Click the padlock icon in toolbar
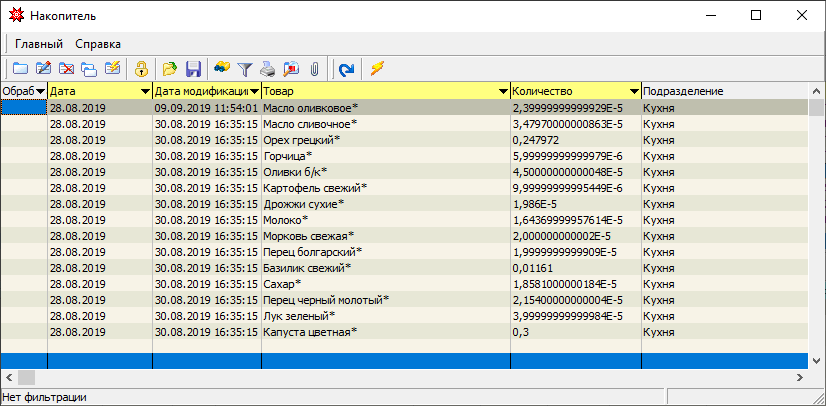Screen dimensions: 826x406 [142, 69]
